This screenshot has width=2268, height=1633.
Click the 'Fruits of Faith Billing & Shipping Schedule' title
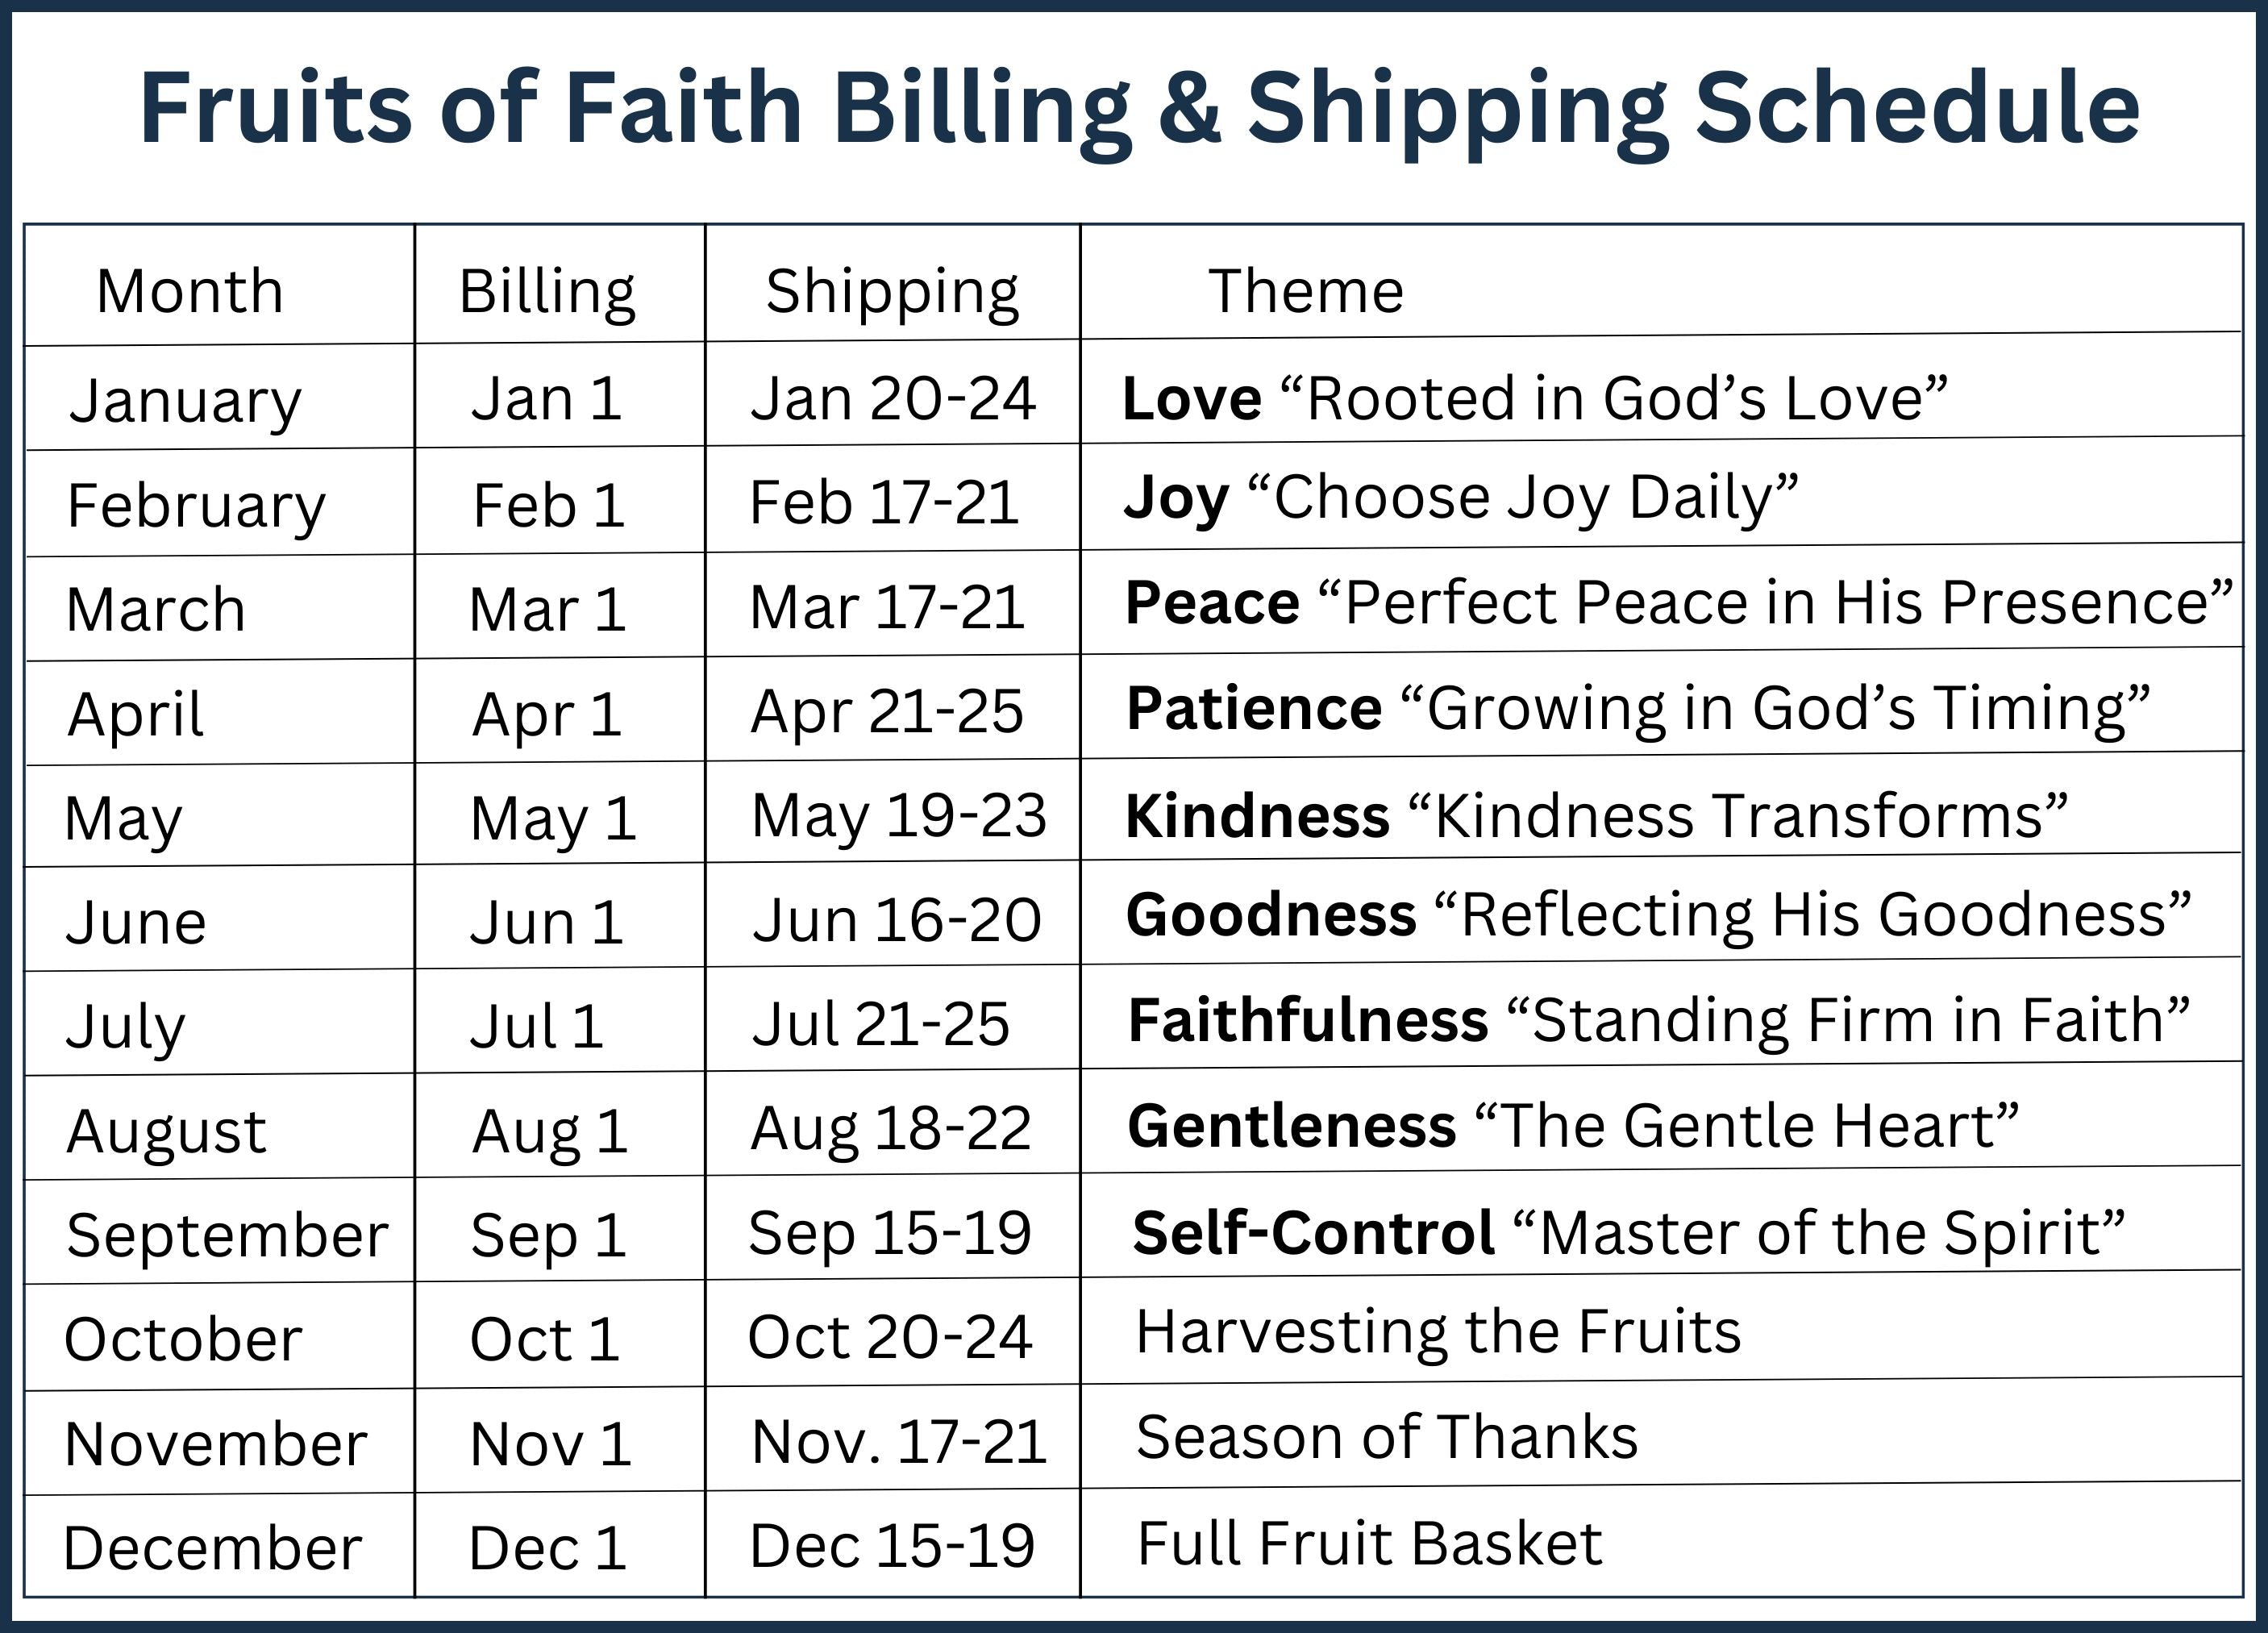(1139, 108)
